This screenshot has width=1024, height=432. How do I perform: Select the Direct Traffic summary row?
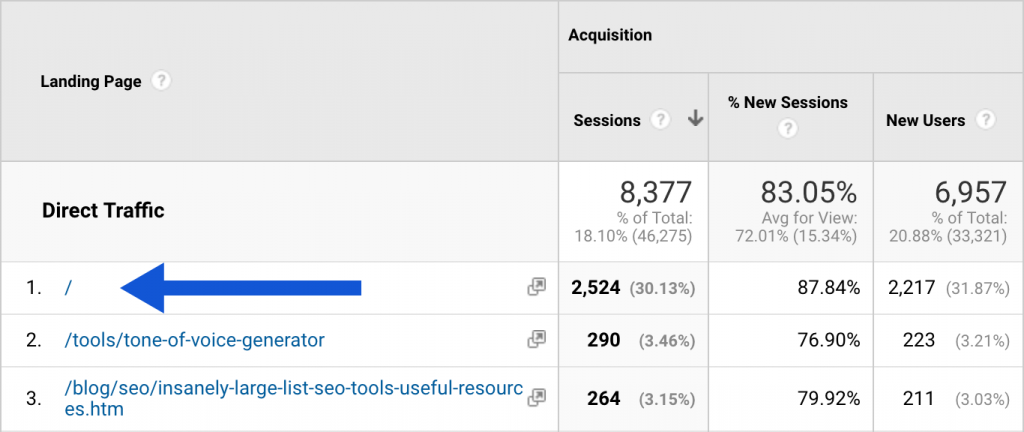point(103,211)
